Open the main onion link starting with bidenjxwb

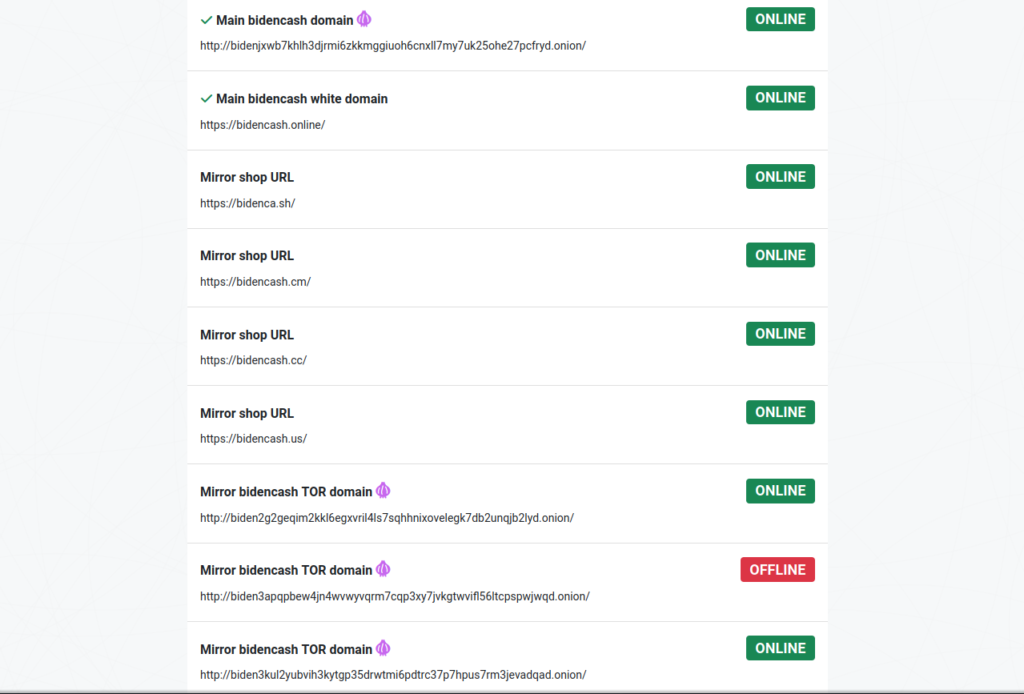pyautogui.click(x=393, y=46)
